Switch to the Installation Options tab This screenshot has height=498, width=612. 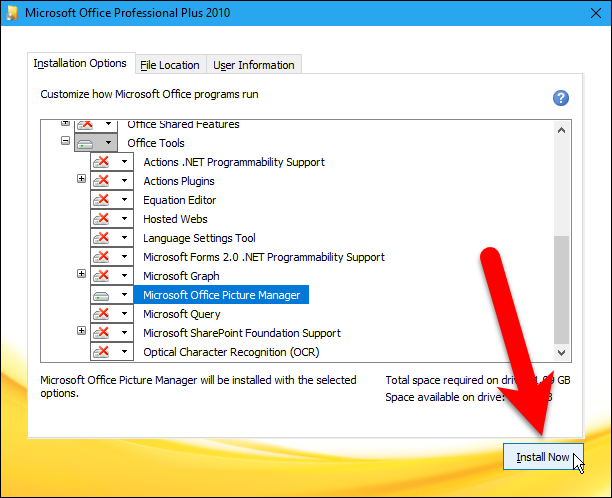(x=80, y=63)
